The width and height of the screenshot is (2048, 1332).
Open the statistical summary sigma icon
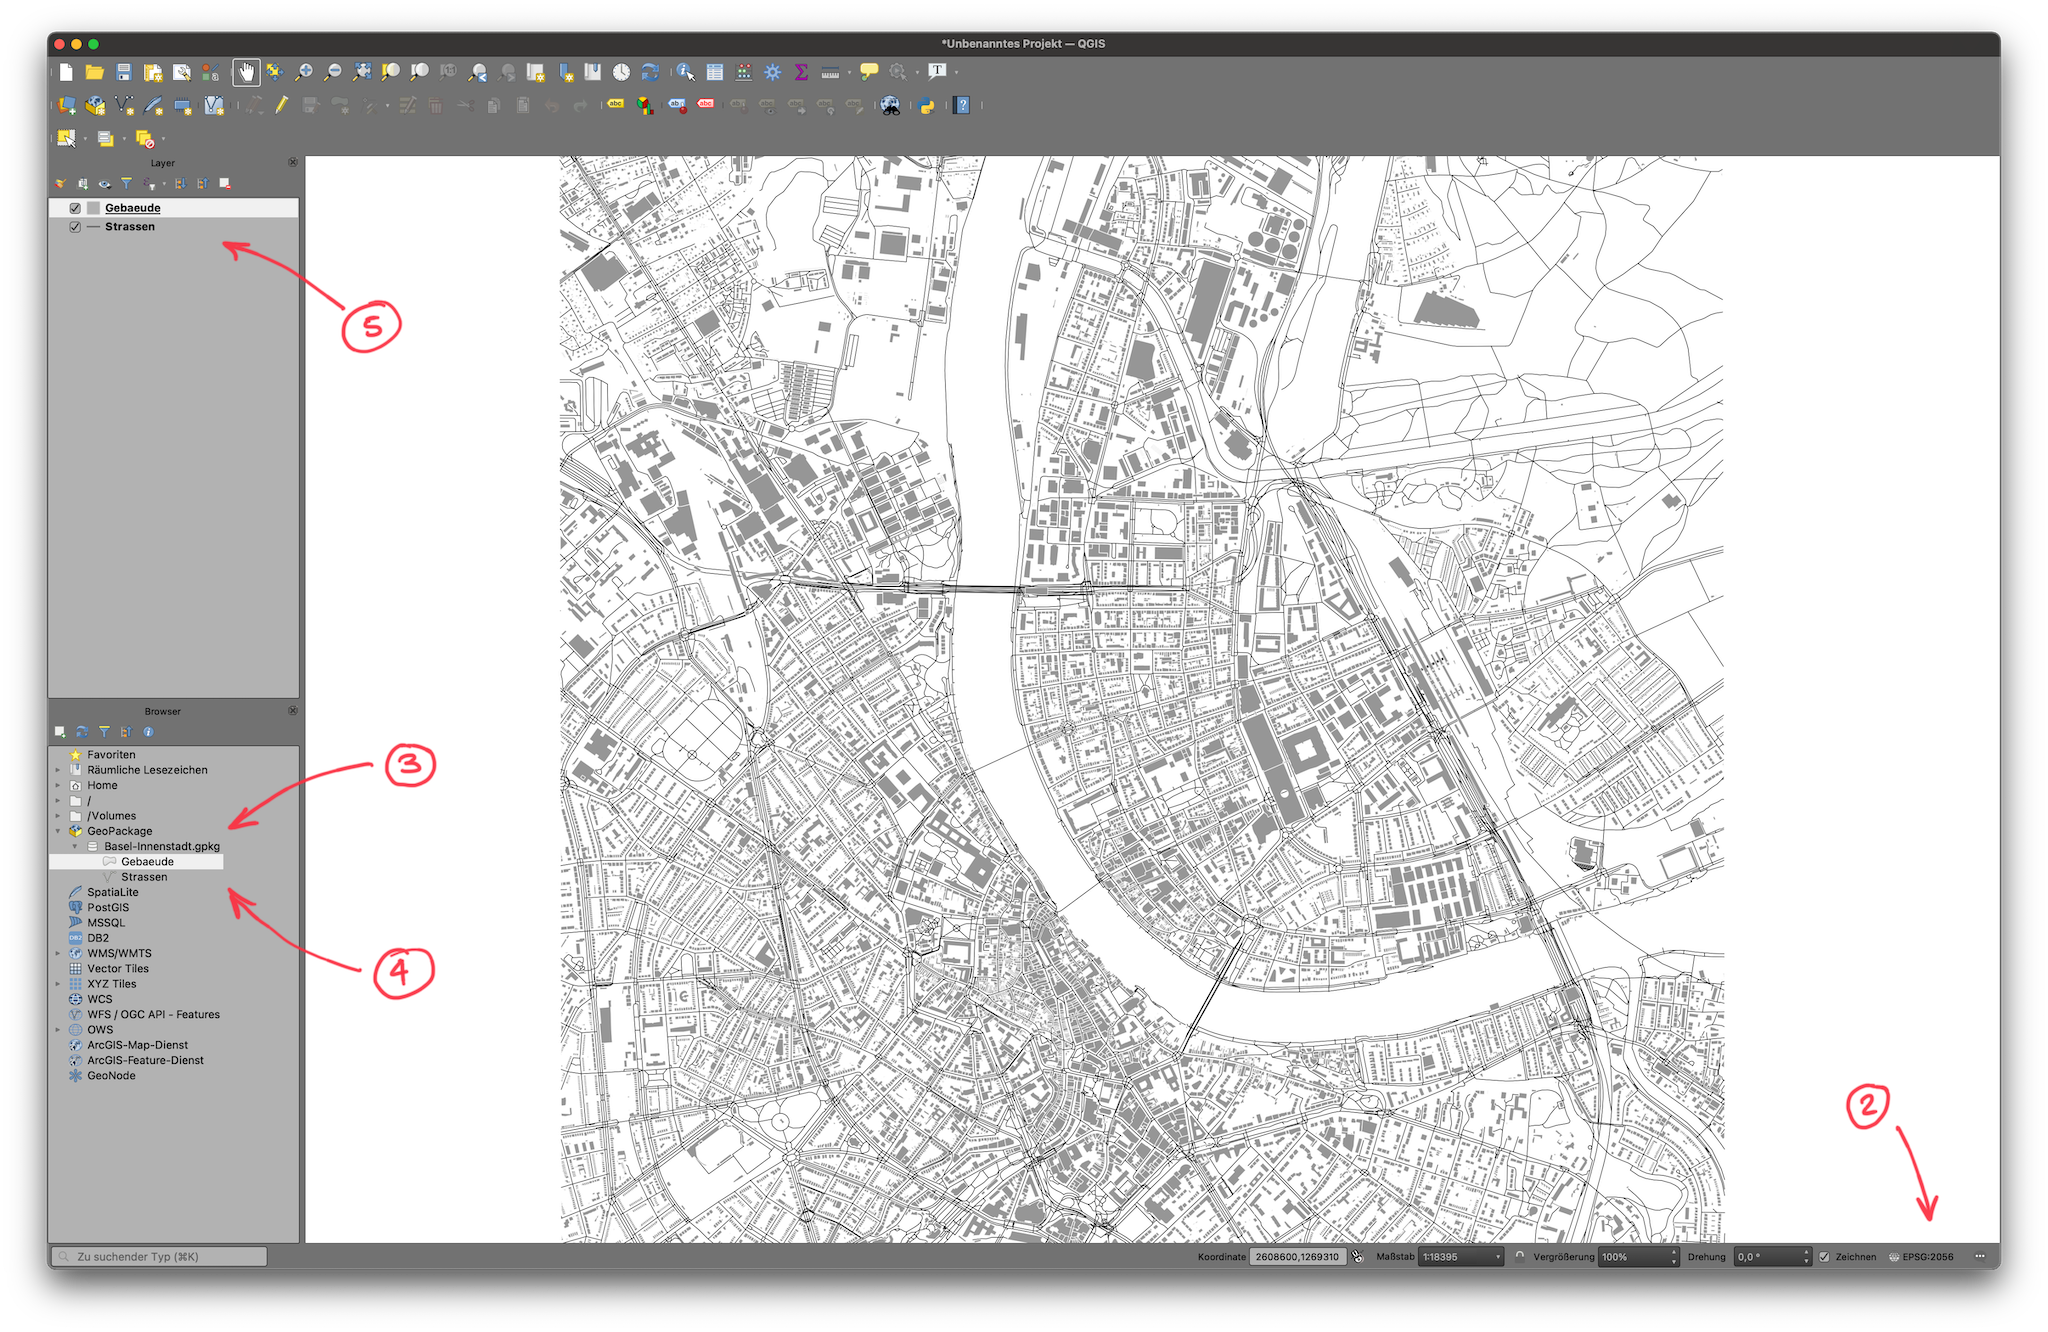(x=801, y=72)
